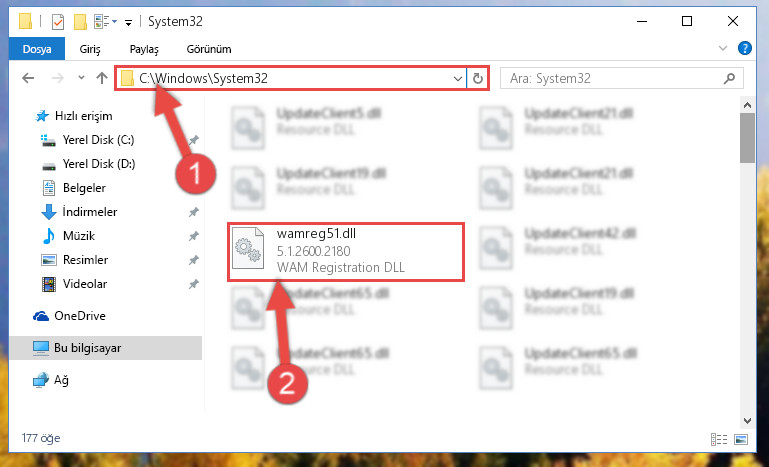The width and height of the screenshot is (769, 467).
Task: Click the vertical scrollbar thumb
Action: point(747,138)
